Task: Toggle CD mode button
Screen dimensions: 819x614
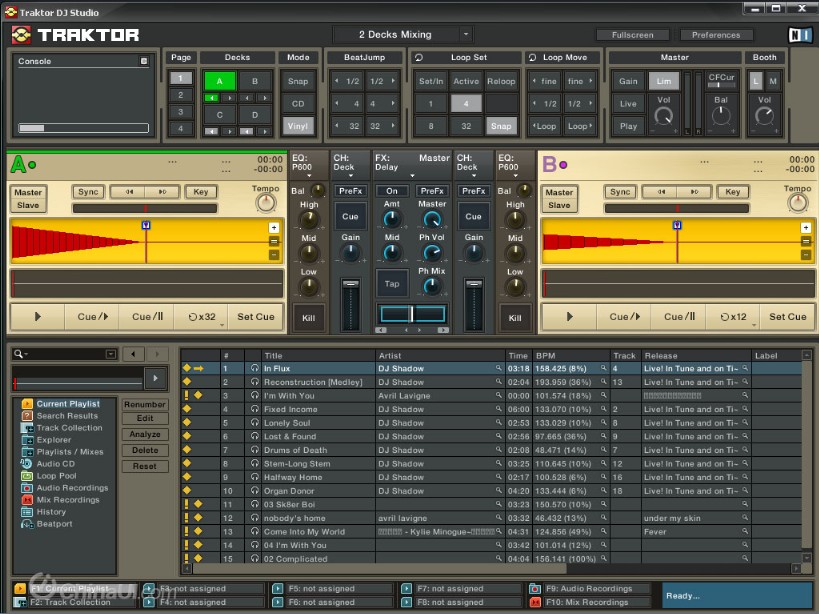Action: (x=298, y=103)
